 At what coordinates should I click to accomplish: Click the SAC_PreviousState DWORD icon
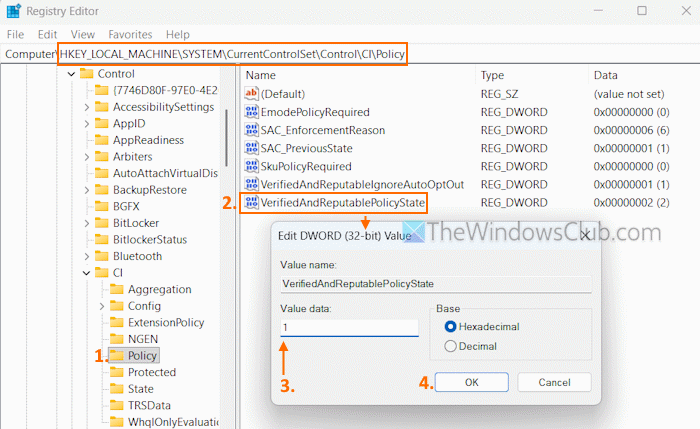(x=251, y=148)
